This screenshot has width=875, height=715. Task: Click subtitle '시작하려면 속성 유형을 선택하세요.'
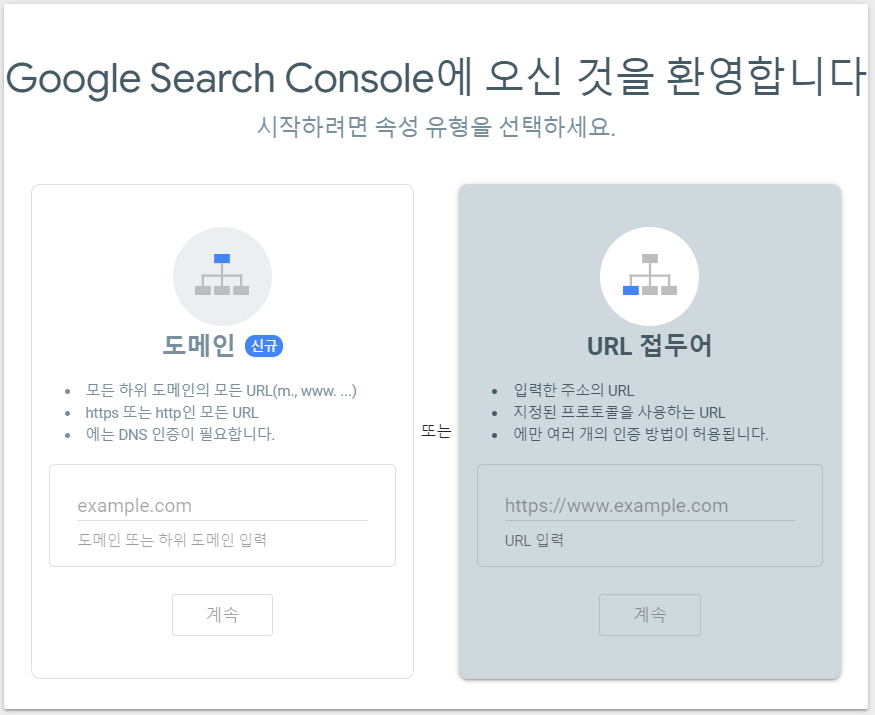(436, 127)
